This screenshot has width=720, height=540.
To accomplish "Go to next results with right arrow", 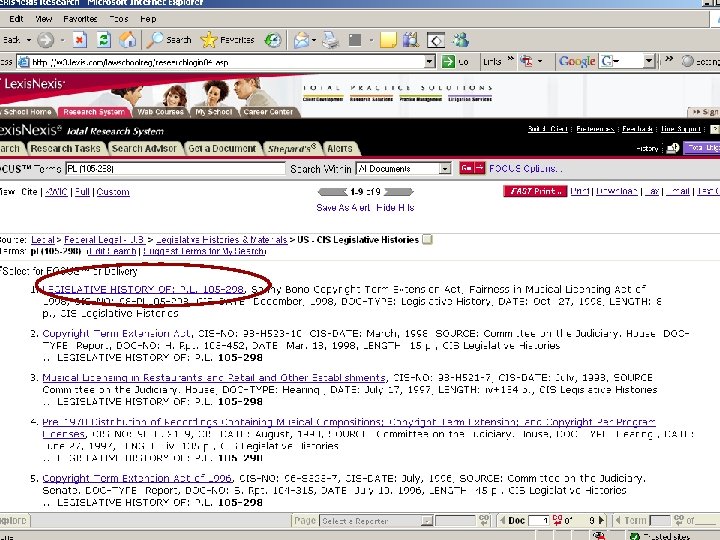I will pyautogui.click(x=399, y=191).
